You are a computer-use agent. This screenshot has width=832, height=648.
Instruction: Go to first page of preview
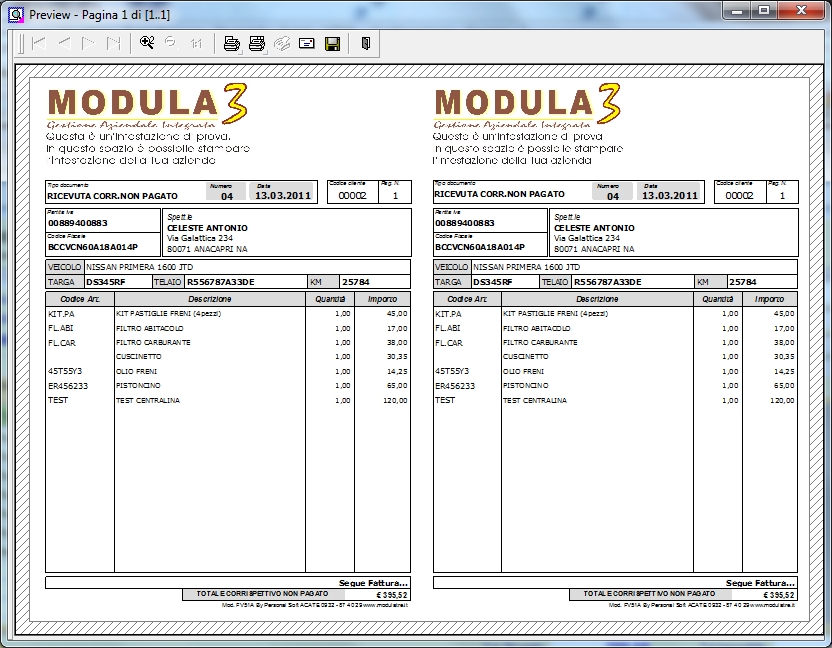[39, 44]
